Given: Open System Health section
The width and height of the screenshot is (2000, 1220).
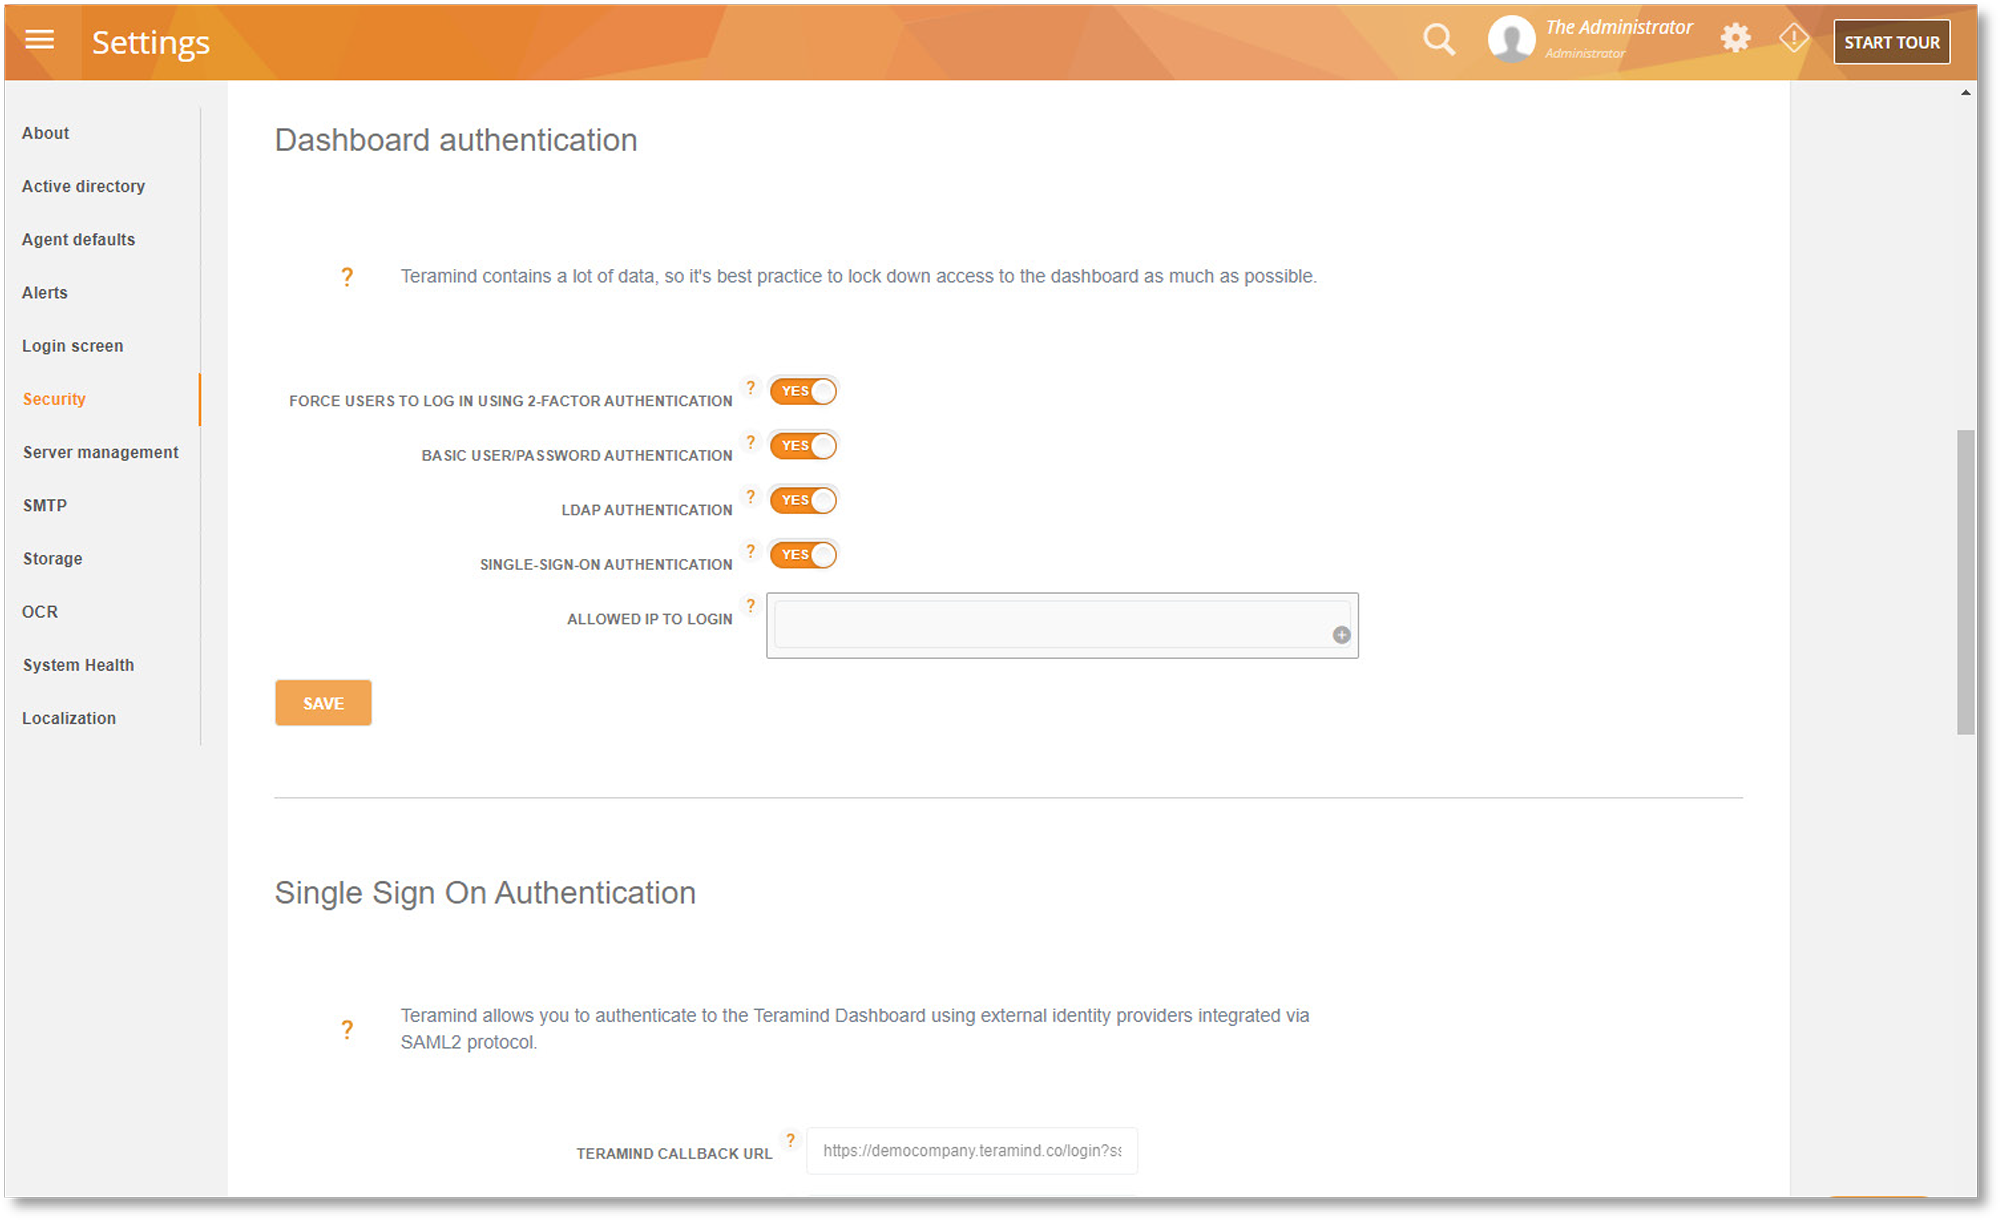Looking at the screenshot, I should click(x=79, y=665).
